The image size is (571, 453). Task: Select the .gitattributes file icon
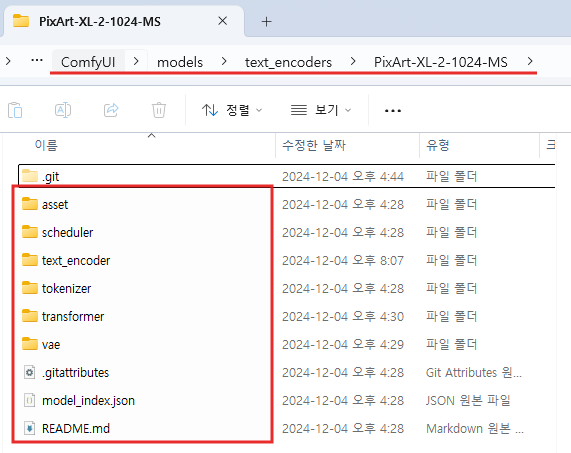[29, 373]
